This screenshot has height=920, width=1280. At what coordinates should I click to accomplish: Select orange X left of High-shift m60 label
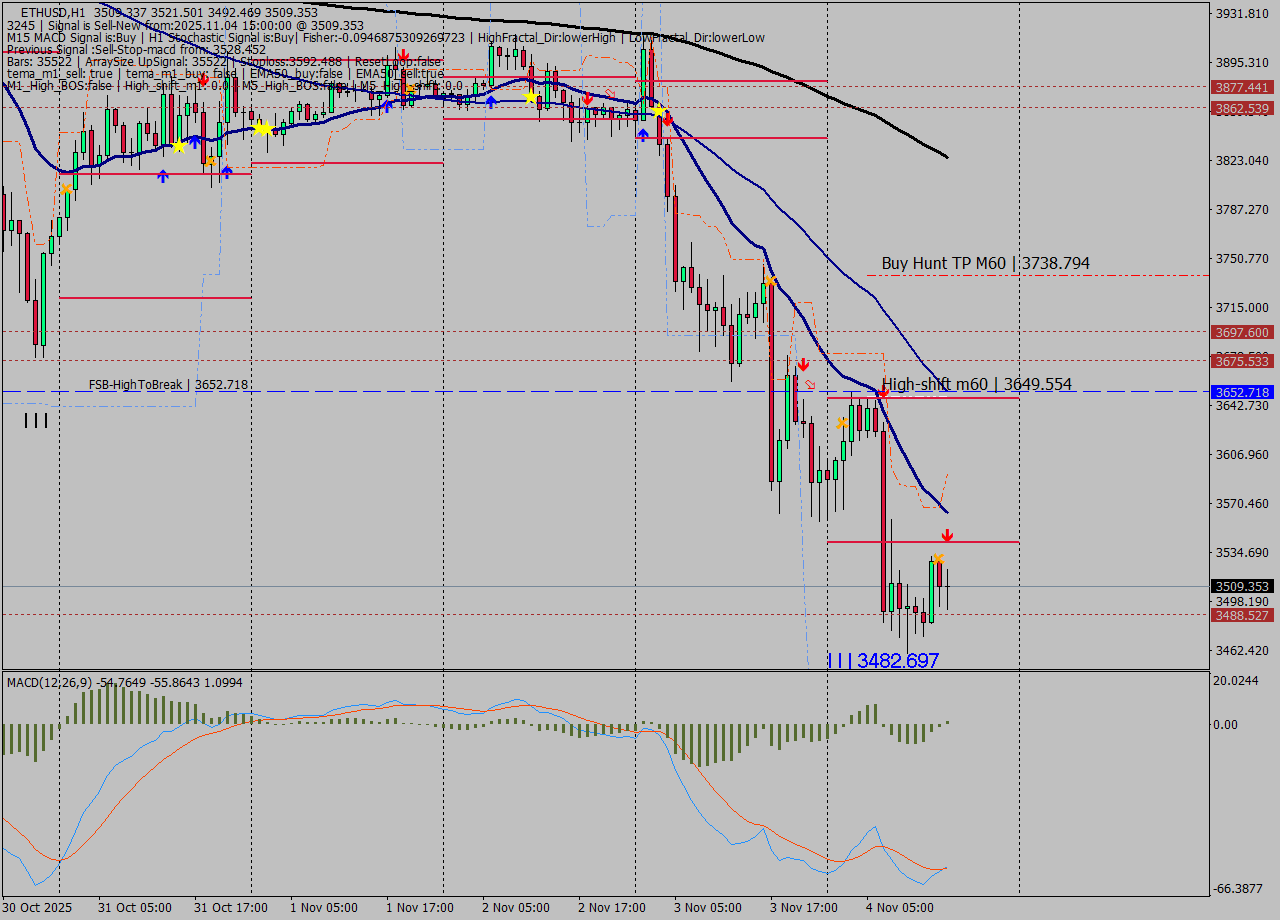[843, 423]
